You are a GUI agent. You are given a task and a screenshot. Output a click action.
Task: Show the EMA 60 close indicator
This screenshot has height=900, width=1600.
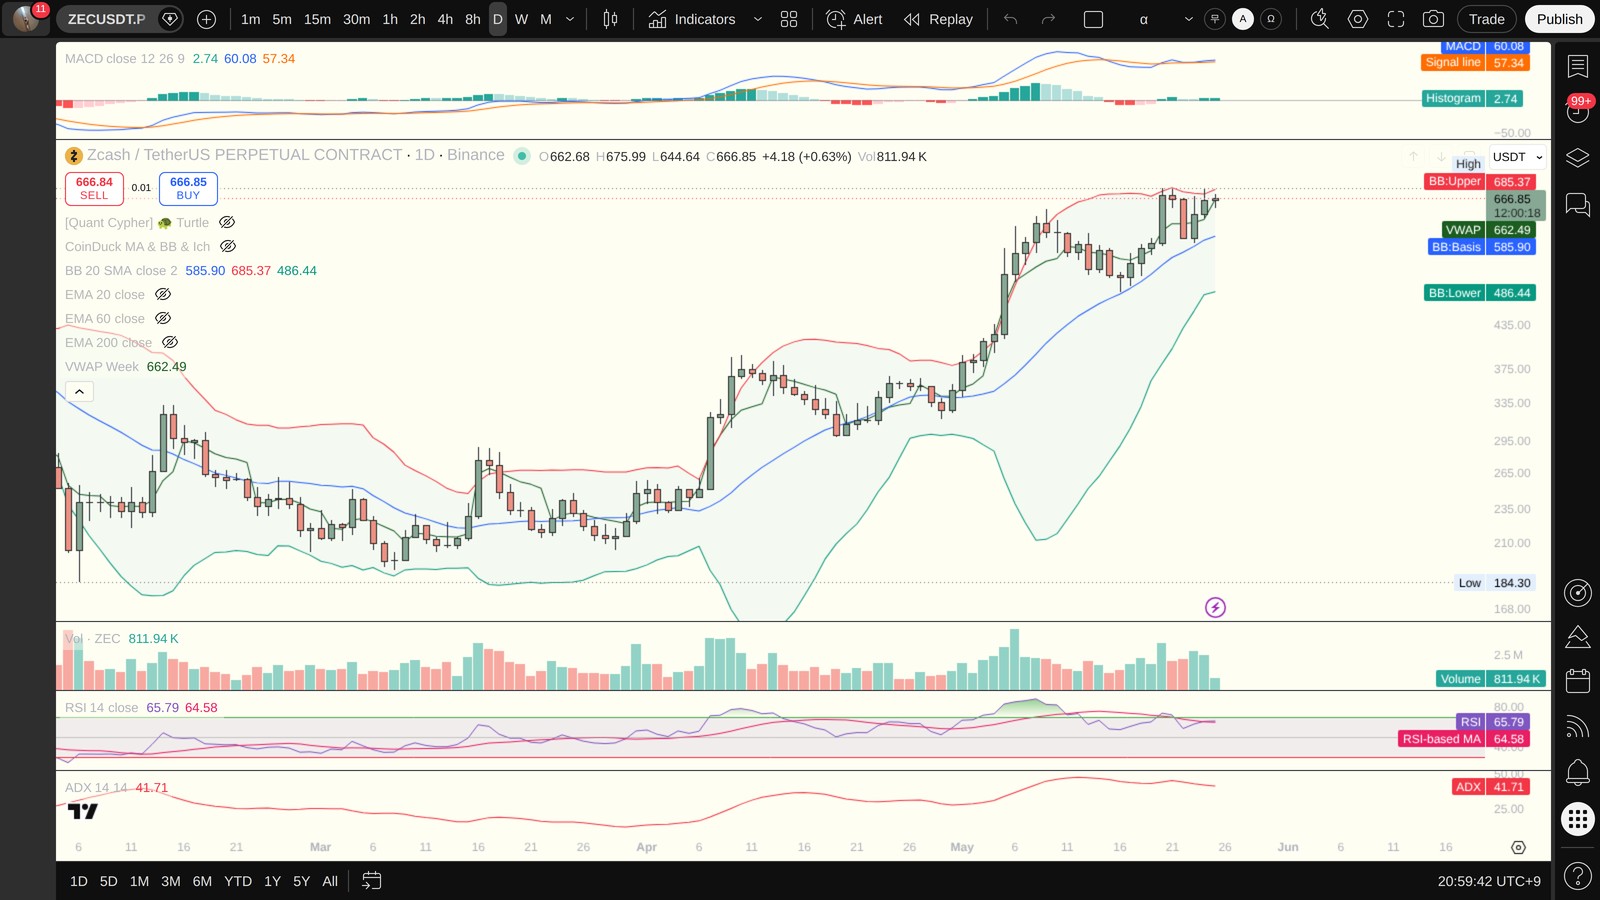coord(163,318)
